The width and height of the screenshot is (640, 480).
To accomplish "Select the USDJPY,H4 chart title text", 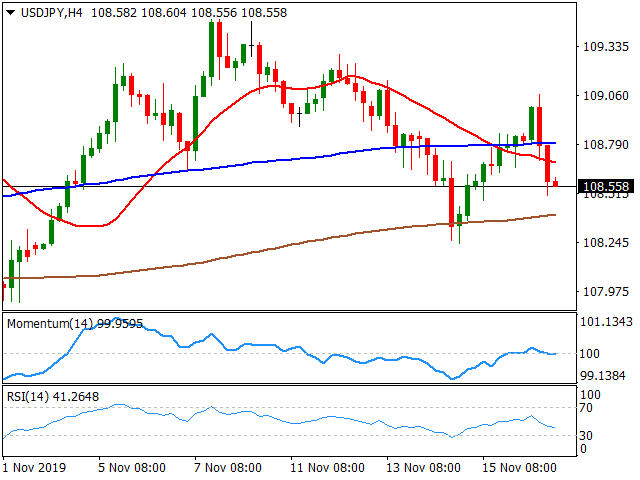I will [x=51, y=13].
